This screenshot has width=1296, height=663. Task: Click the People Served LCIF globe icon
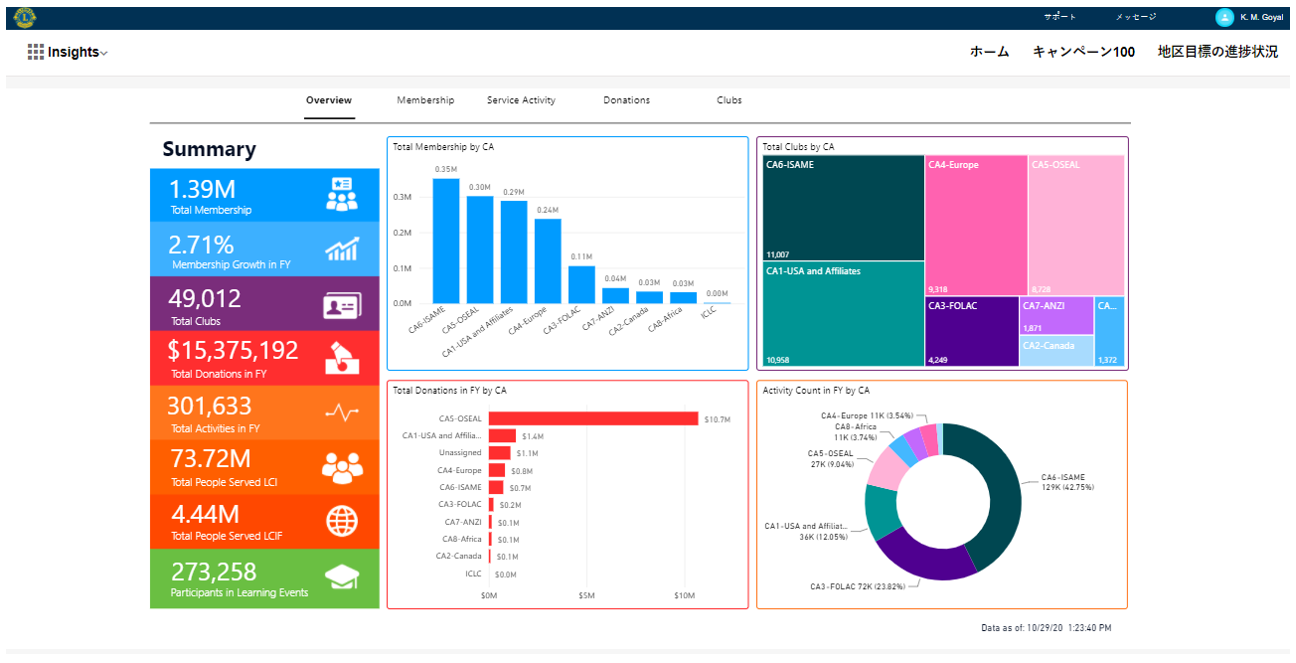[341, 521]
